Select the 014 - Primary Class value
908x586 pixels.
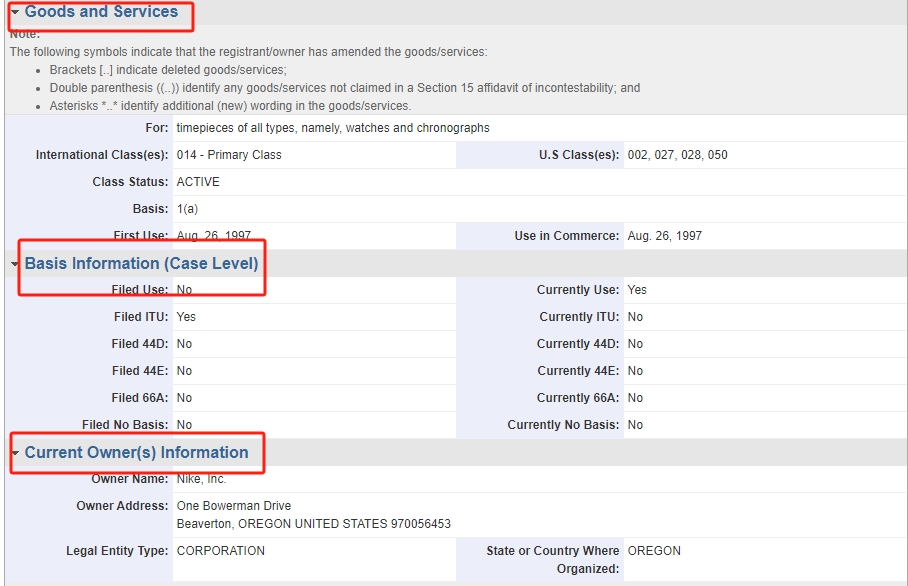[229, 155]
